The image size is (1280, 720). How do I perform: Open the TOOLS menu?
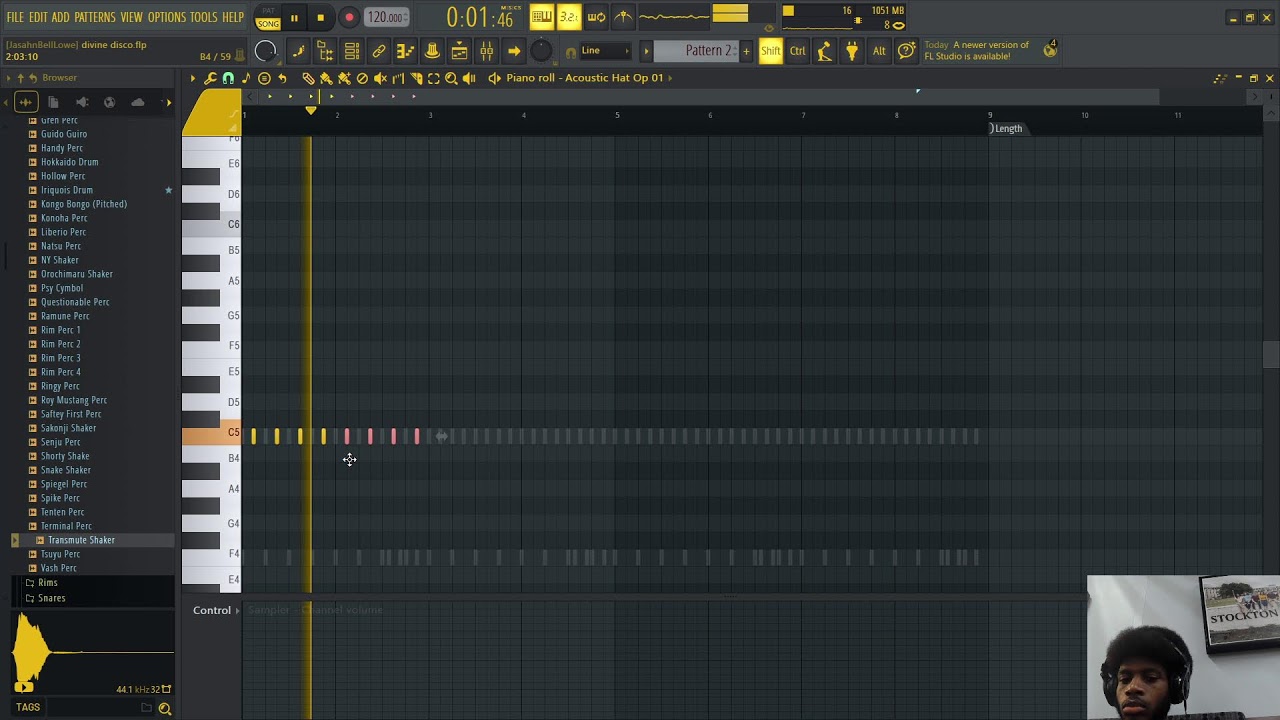pos(203,18)
